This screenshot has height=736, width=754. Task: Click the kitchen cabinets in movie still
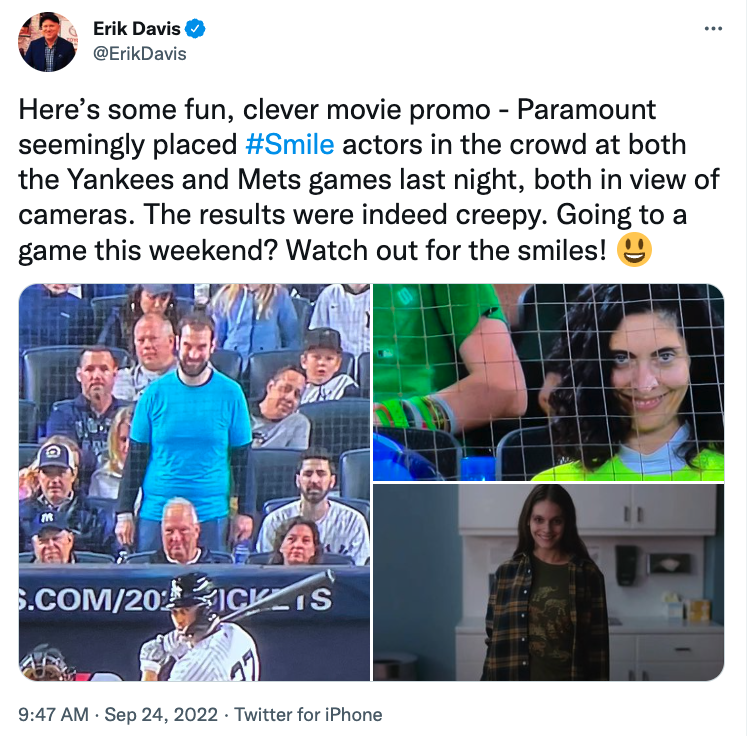640,510
